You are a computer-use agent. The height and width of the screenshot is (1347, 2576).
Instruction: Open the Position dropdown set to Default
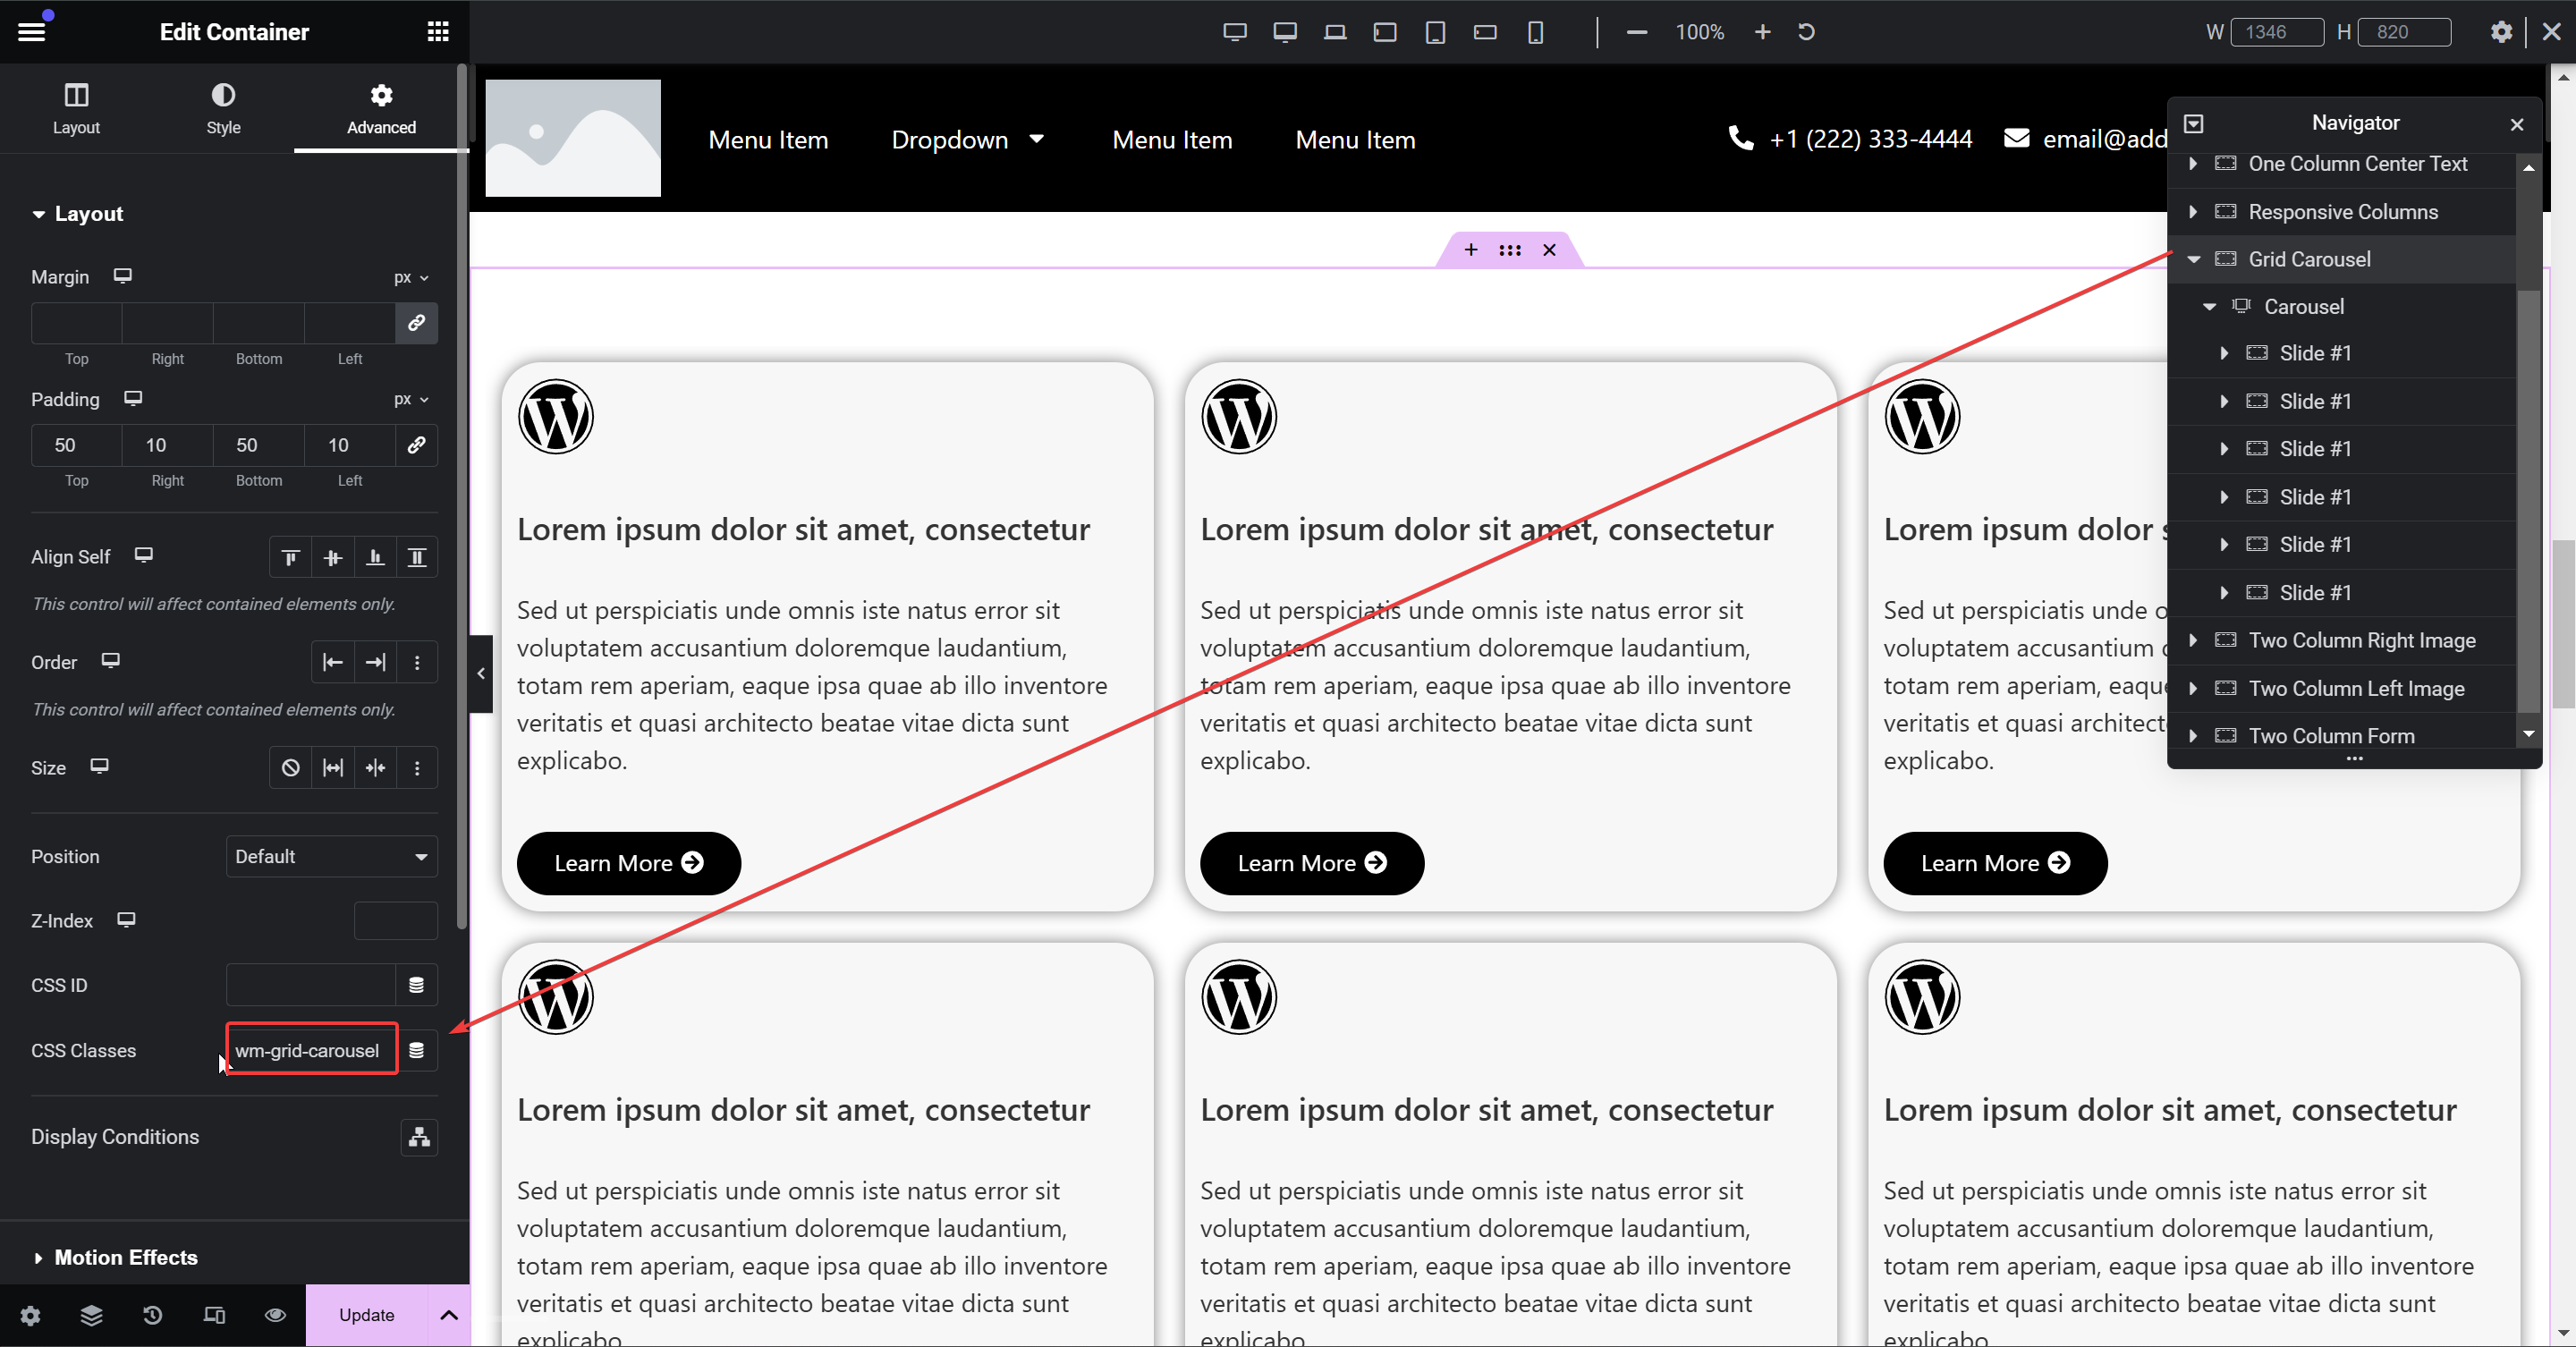331,857
